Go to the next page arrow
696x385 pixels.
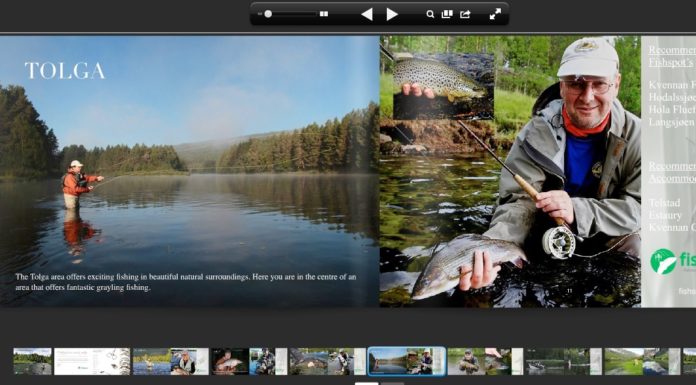point(392,14)
